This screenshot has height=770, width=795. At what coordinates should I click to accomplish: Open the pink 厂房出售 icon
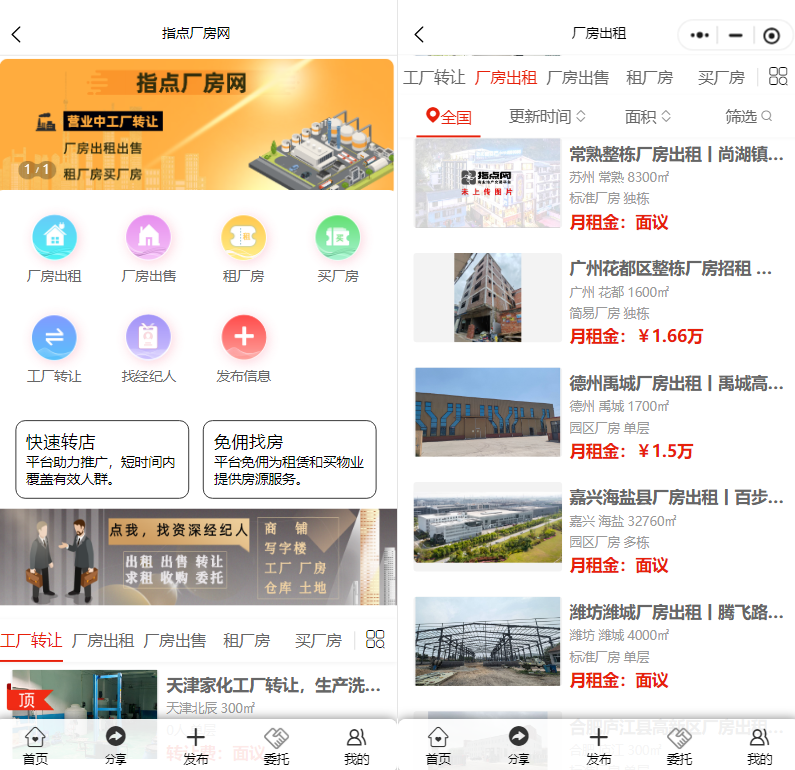148,237
